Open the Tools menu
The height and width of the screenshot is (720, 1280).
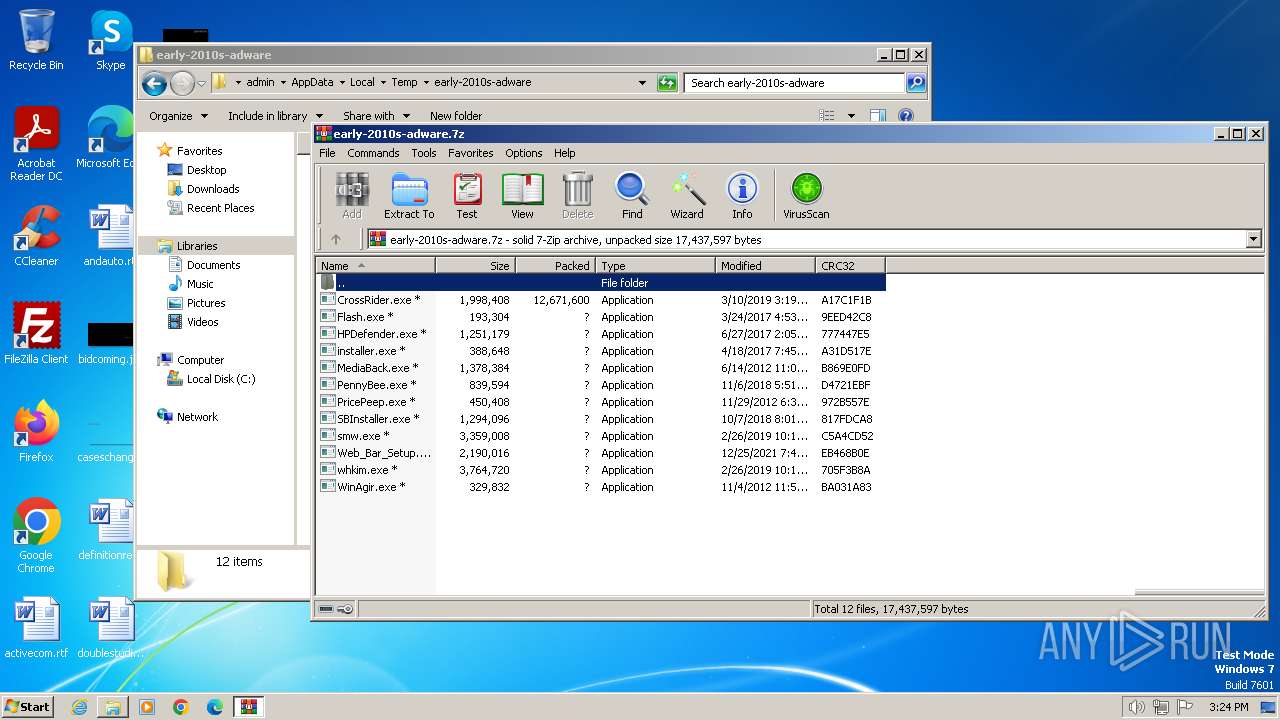[x=424, y=153]
